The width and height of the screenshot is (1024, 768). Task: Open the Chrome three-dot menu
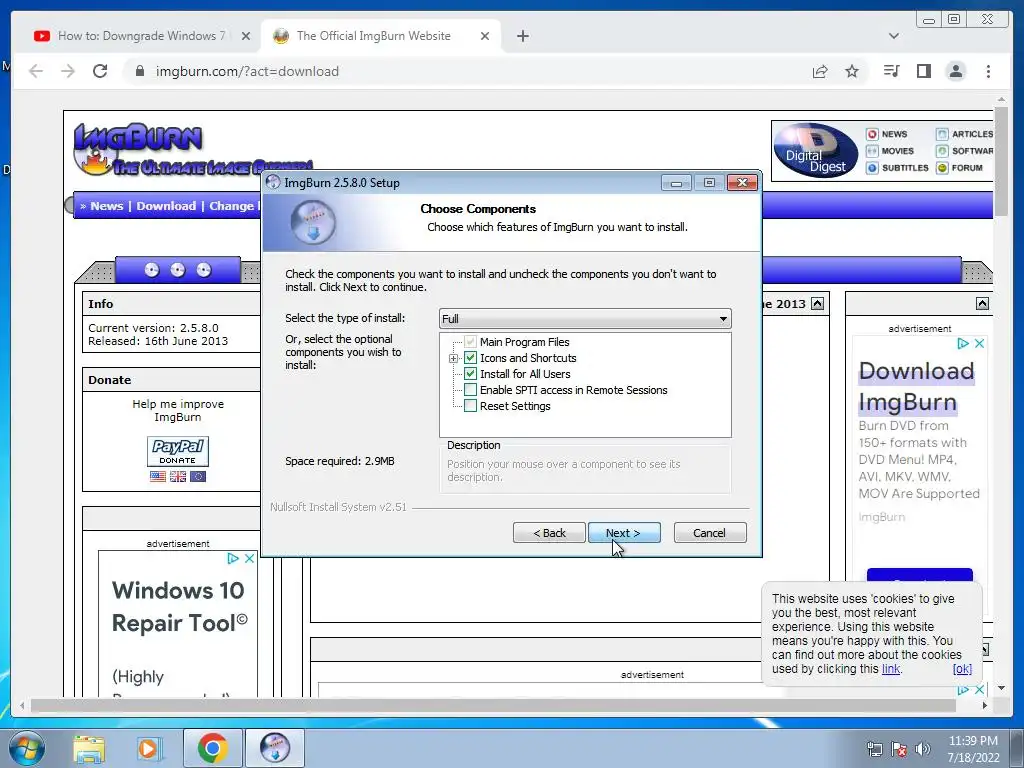point(988,71)
